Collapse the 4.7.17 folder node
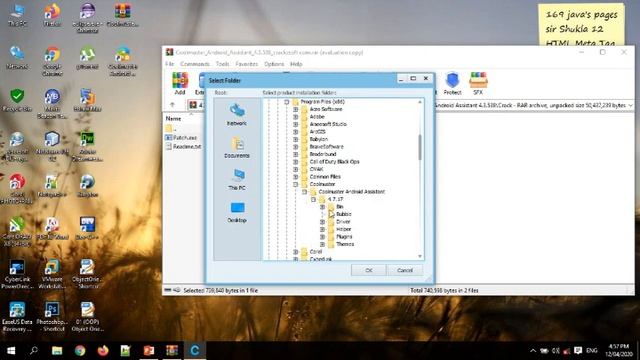Image resolution: width=640 pixels, height=360 pixels. 313,199
